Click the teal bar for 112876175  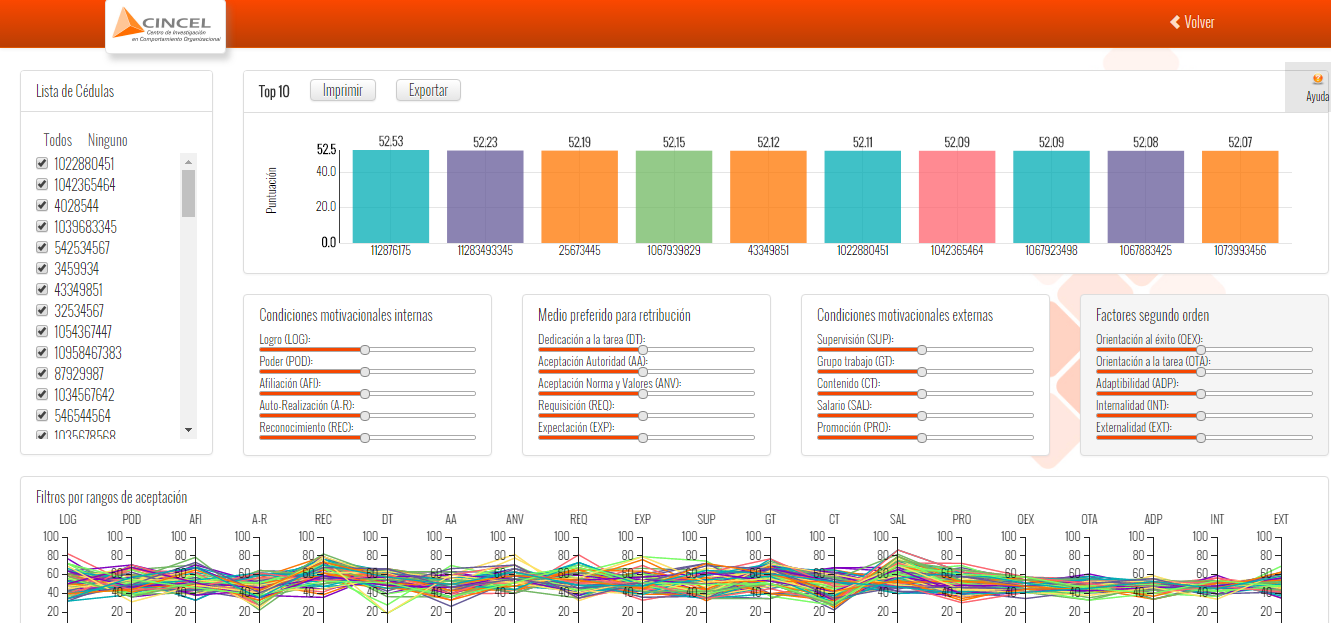(390, 196)
